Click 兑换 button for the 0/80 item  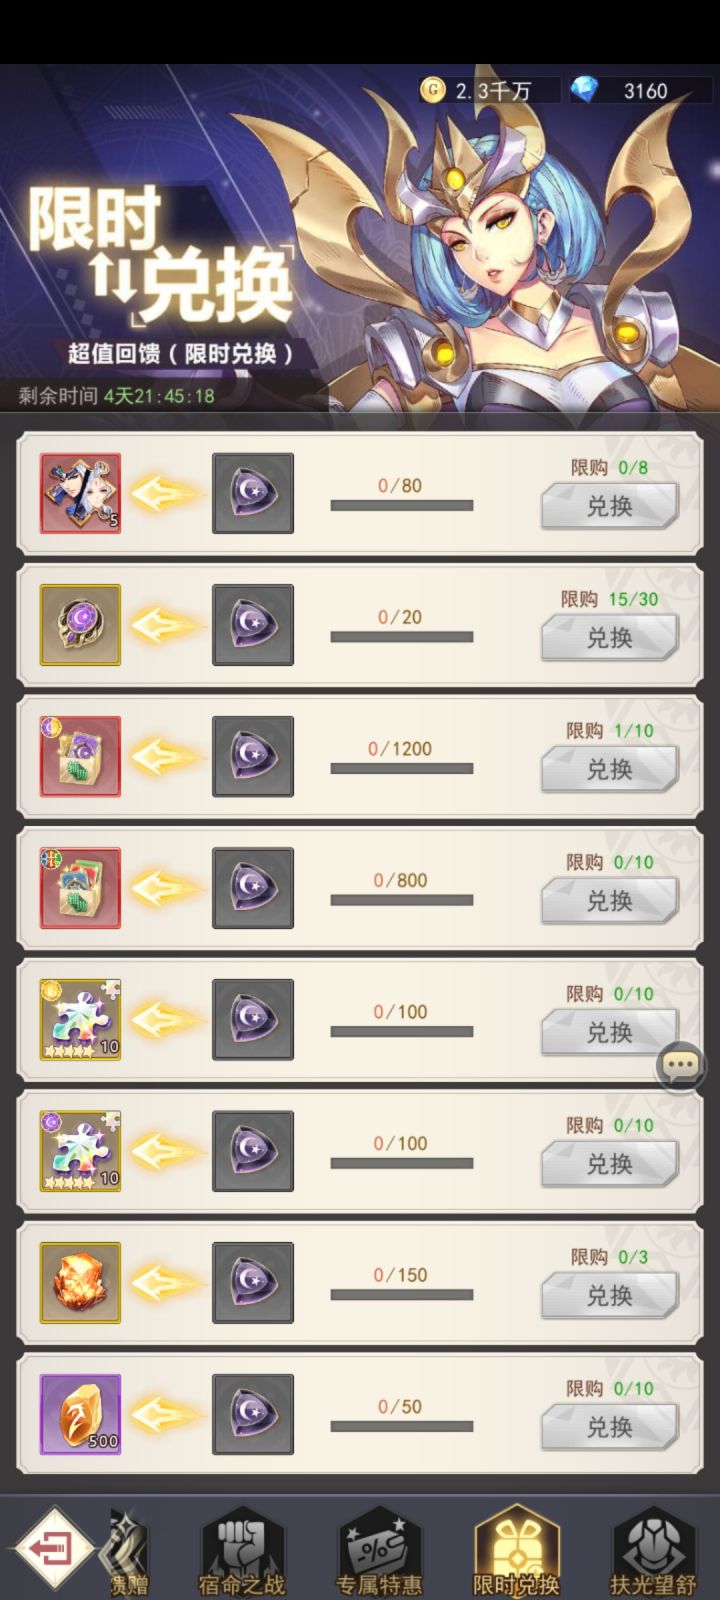[610, 506]
